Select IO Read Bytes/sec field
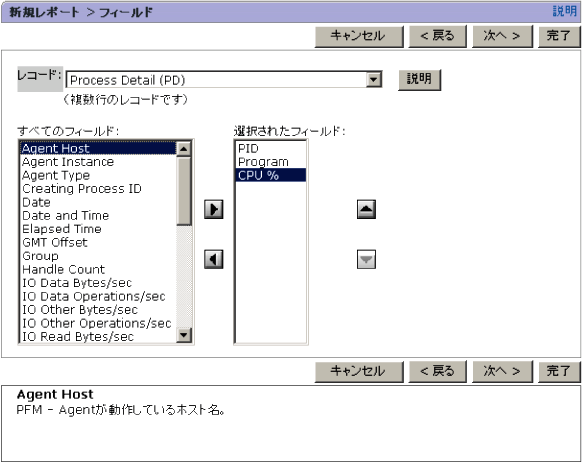Image resolution: width=582 pixels, height=463 pixels. tap(98, 337)
